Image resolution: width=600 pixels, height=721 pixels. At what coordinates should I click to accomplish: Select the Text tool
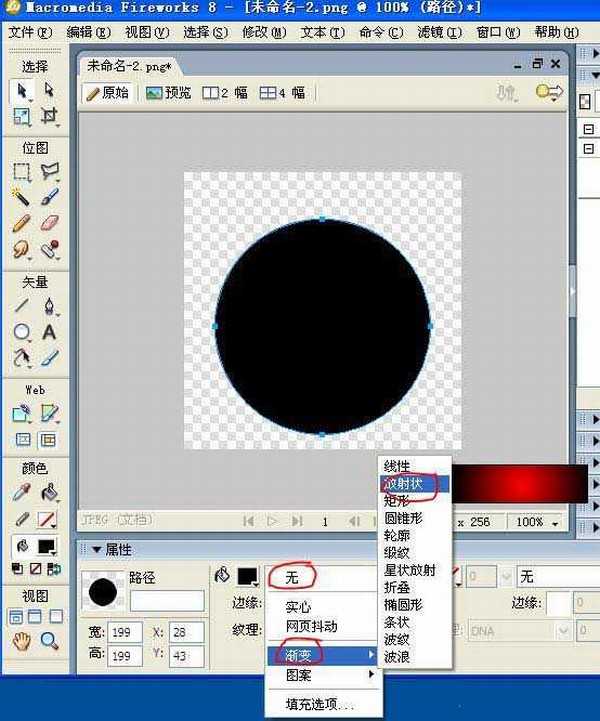49,331
